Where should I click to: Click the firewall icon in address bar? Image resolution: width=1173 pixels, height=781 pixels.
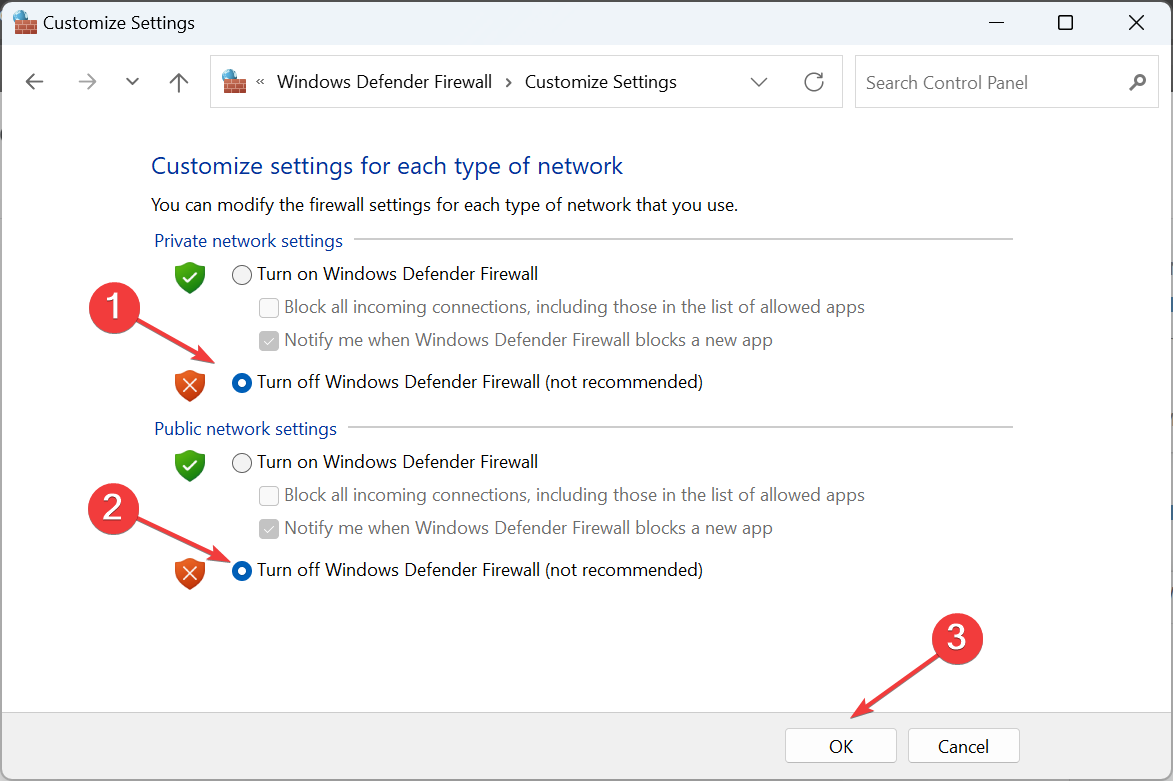[234, 82]
